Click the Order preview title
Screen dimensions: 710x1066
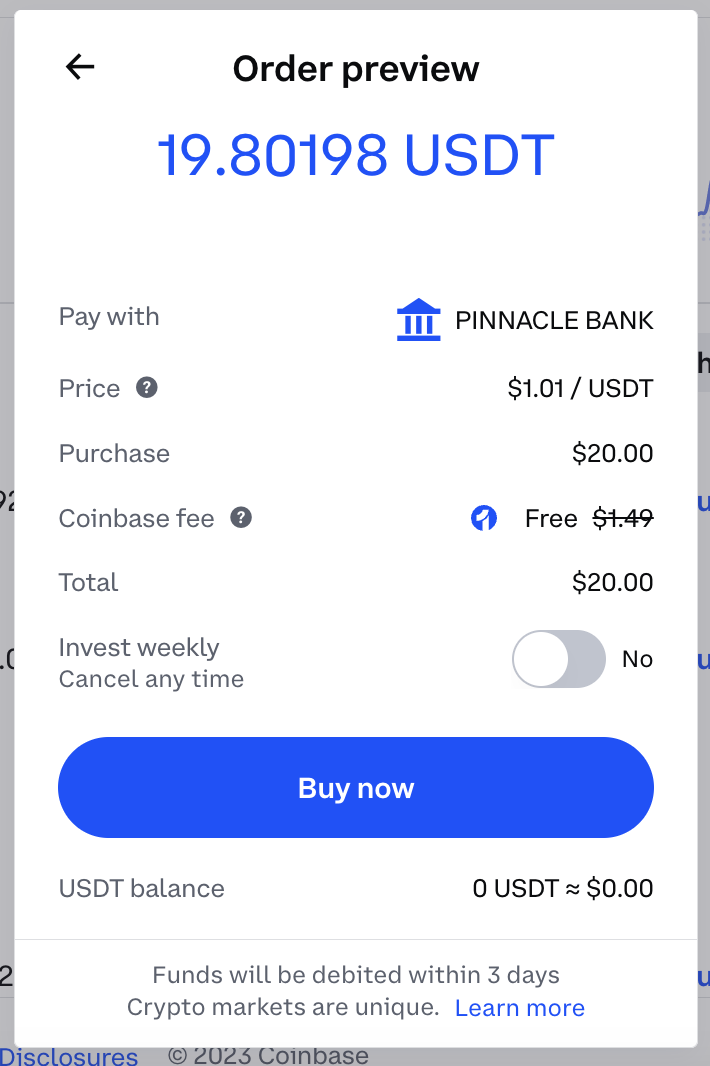pos(356,69)
